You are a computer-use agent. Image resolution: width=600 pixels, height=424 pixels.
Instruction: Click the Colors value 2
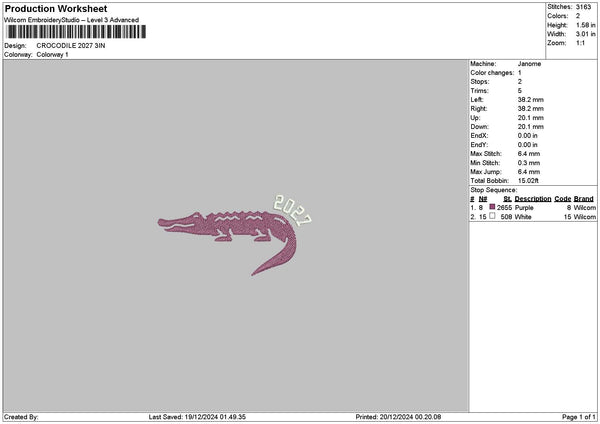pyautogui.click(x=578, y=16)
